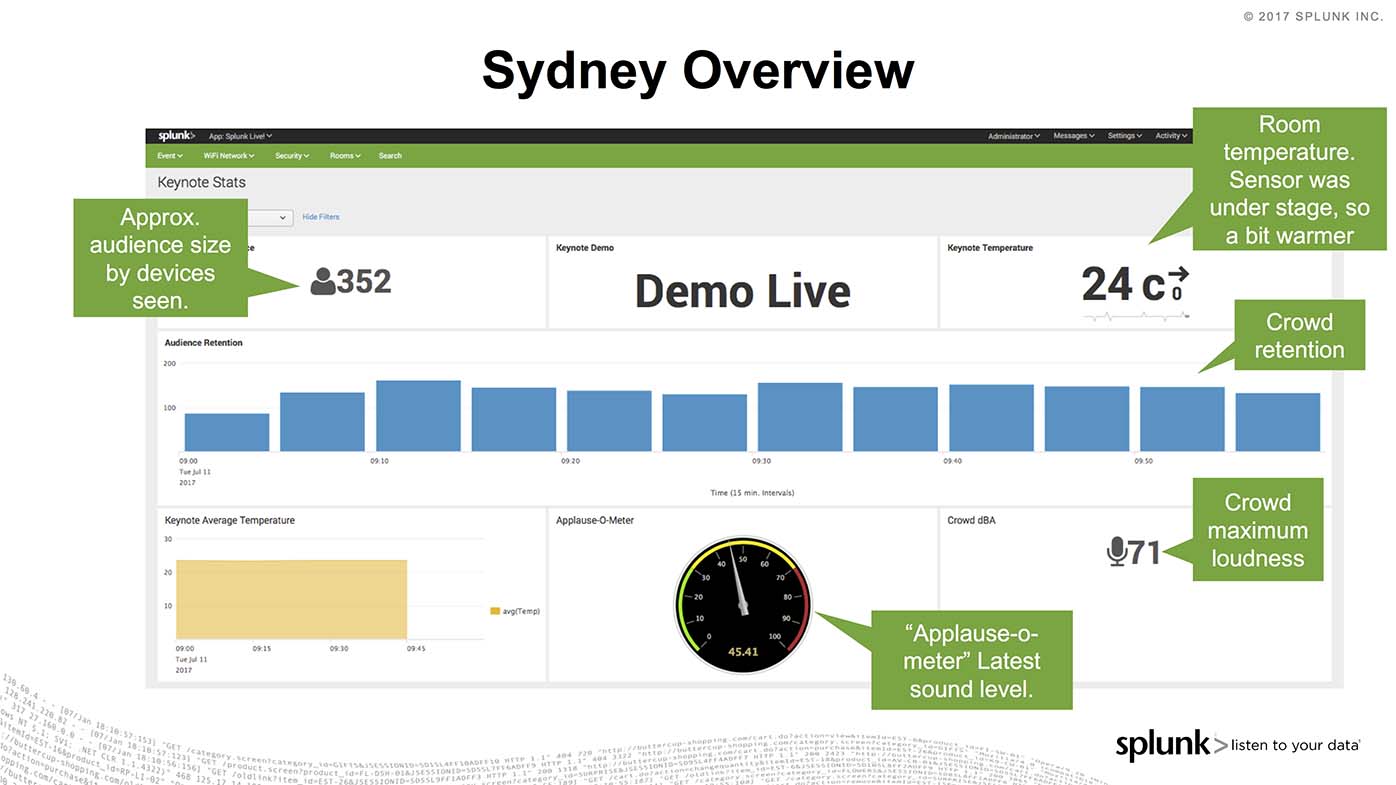This screenshot has height=785, width=1396.
Task: Click the 09:45 label on temperature chart axis
Action: (x=416, y=649)
